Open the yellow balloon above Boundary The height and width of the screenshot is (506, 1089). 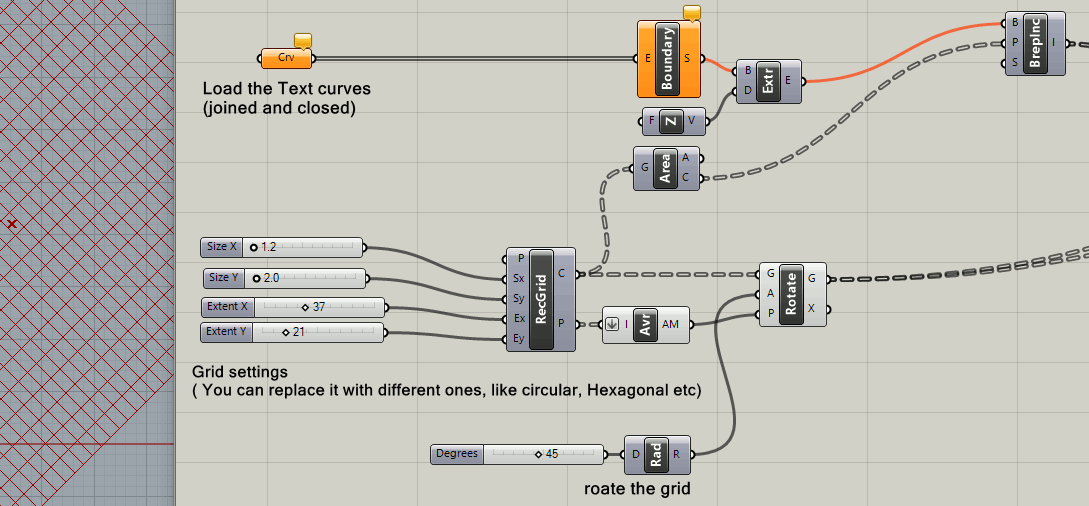point(692,12)
